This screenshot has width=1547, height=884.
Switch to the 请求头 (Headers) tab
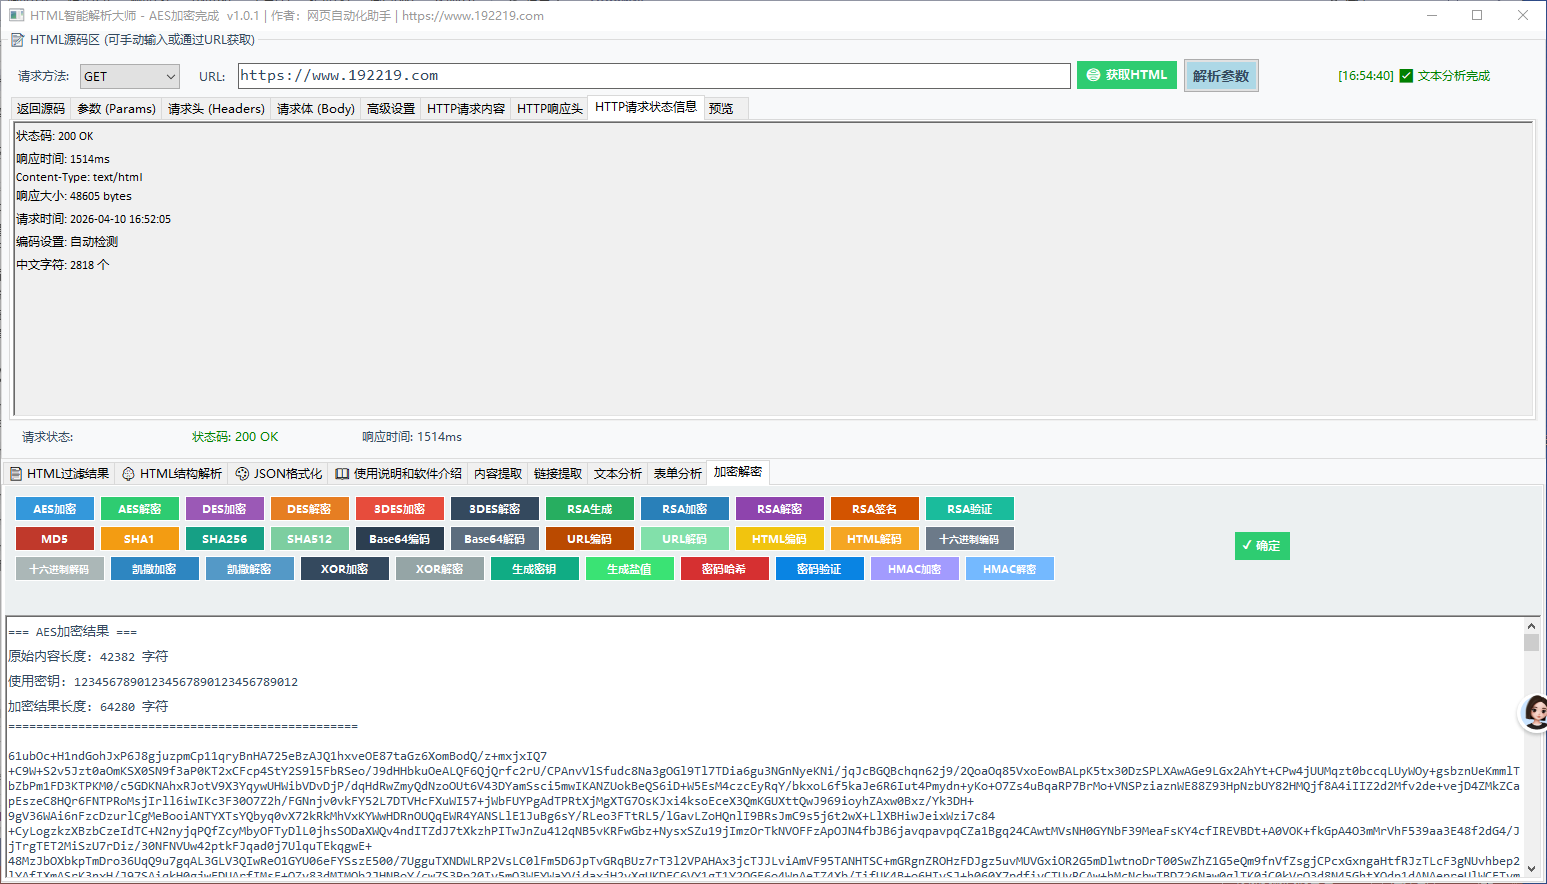216,109
